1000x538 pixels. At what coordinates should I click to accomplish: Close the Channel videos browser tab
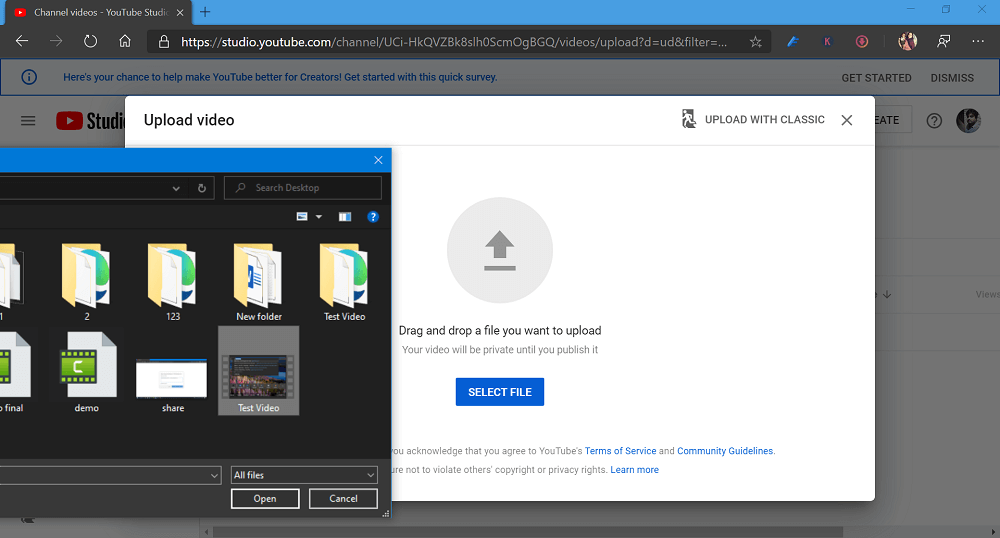pyautogui.click(x=180, y=12)
